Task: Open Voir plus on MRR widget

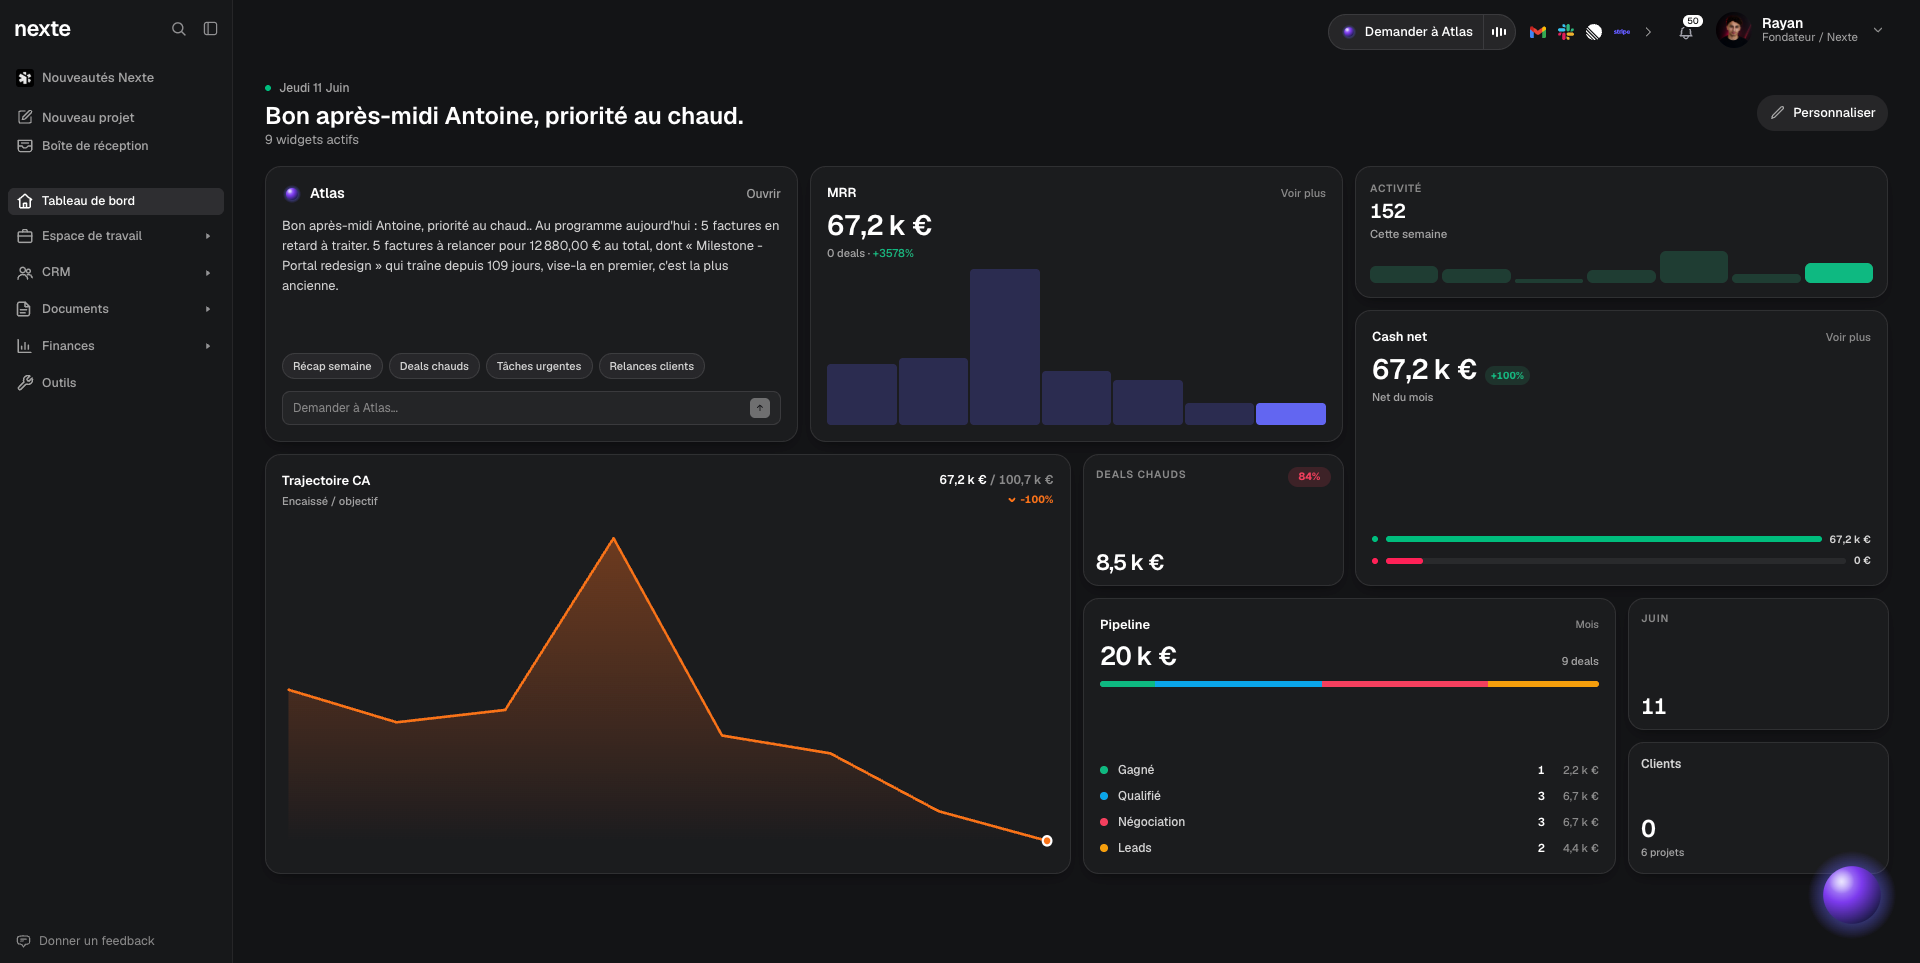Action: point(1303,193)
